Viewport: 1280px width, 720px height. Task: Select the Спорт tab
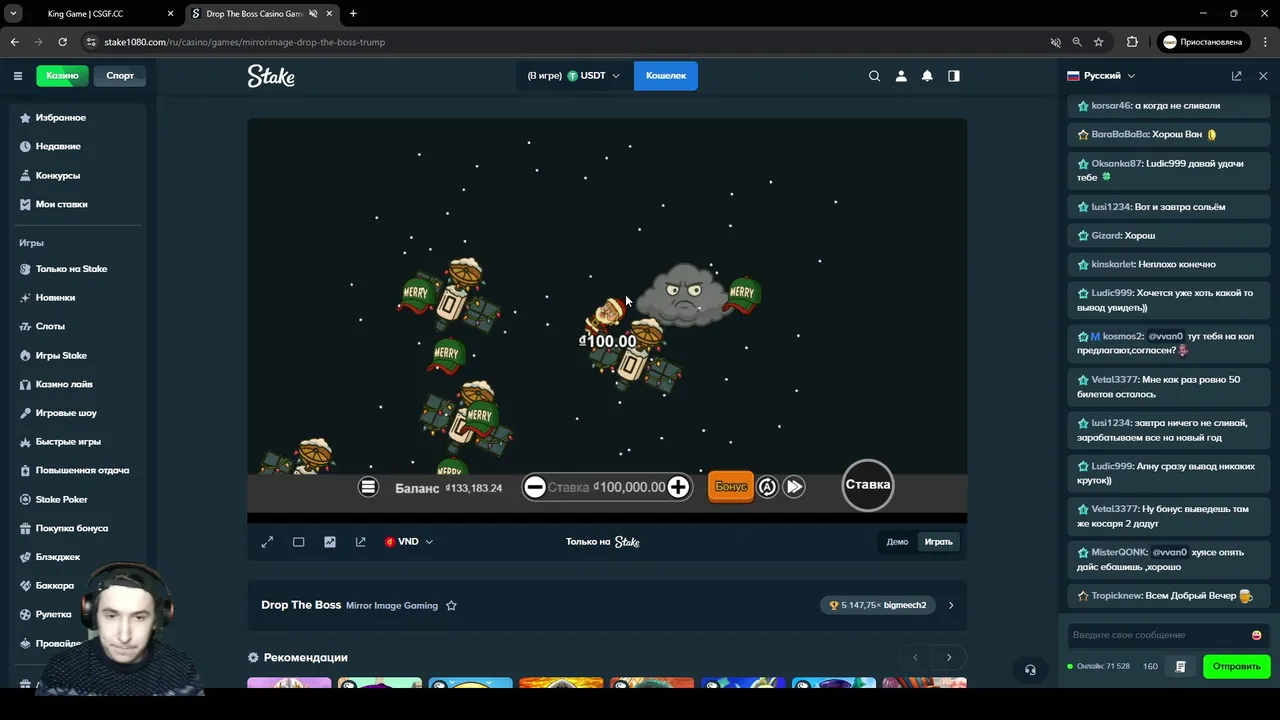pyautogui.click(x=120, y=76)
